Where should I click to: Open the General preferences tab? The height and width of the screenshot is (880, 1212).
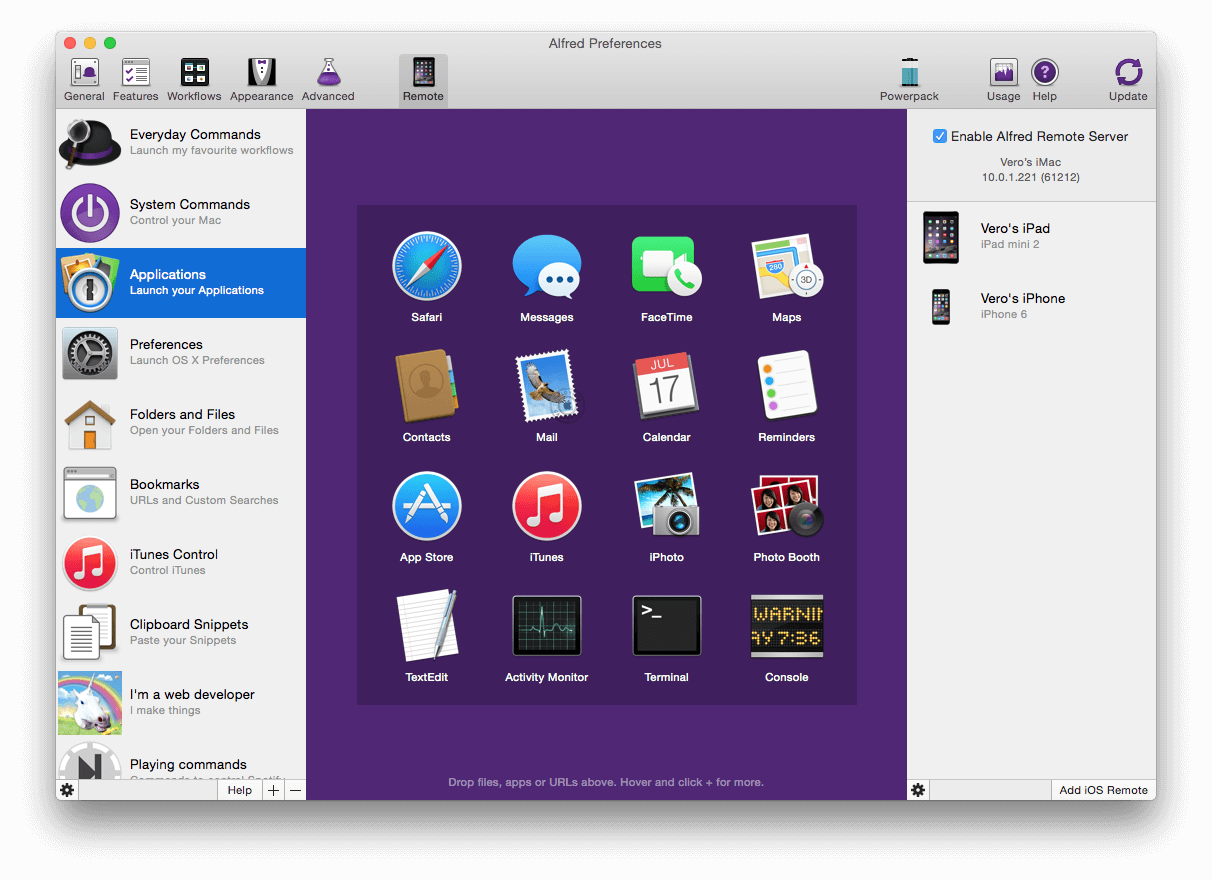pyautogui.click(x=84, y=78)
